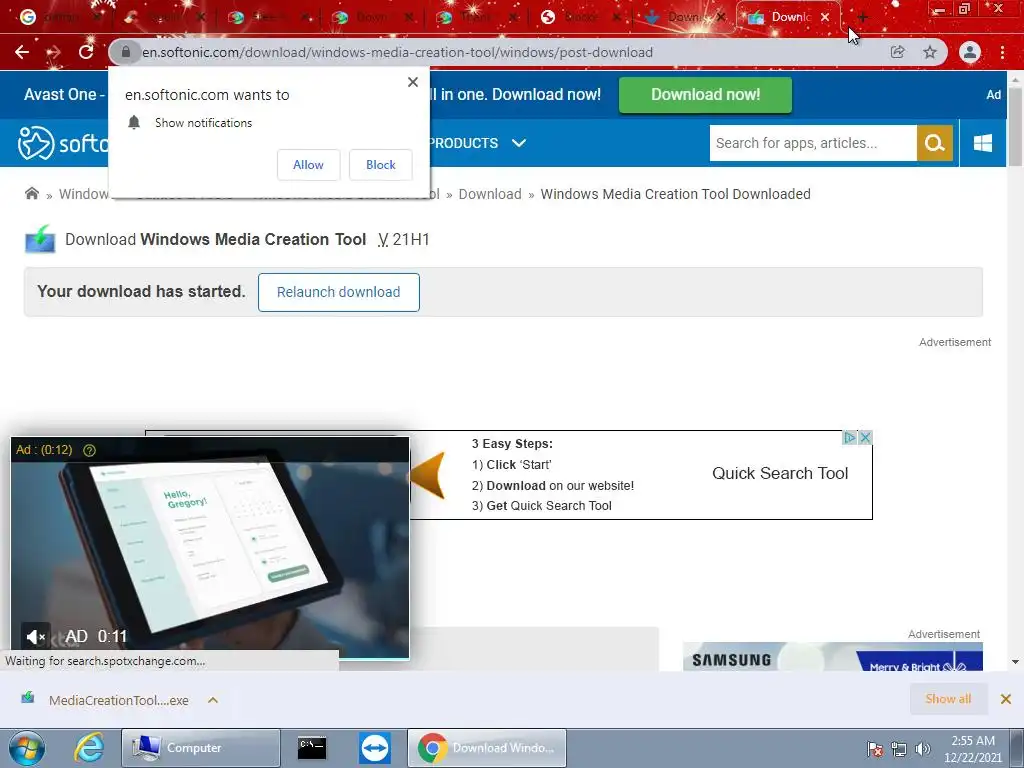Go to home via breadcrumb house icon
Viewport: 1024px width, 768px height.
31,193
